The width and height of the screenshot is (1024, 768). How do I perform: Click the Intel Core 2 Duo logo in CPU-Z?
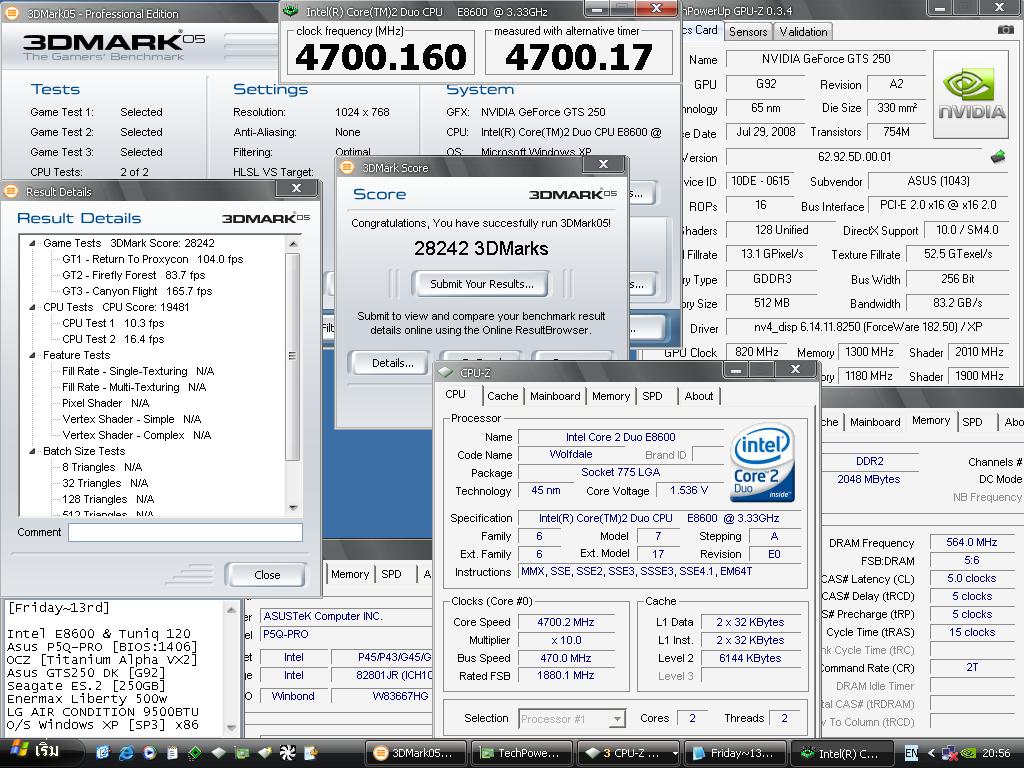pyautogui.click(x=763, y=462)
